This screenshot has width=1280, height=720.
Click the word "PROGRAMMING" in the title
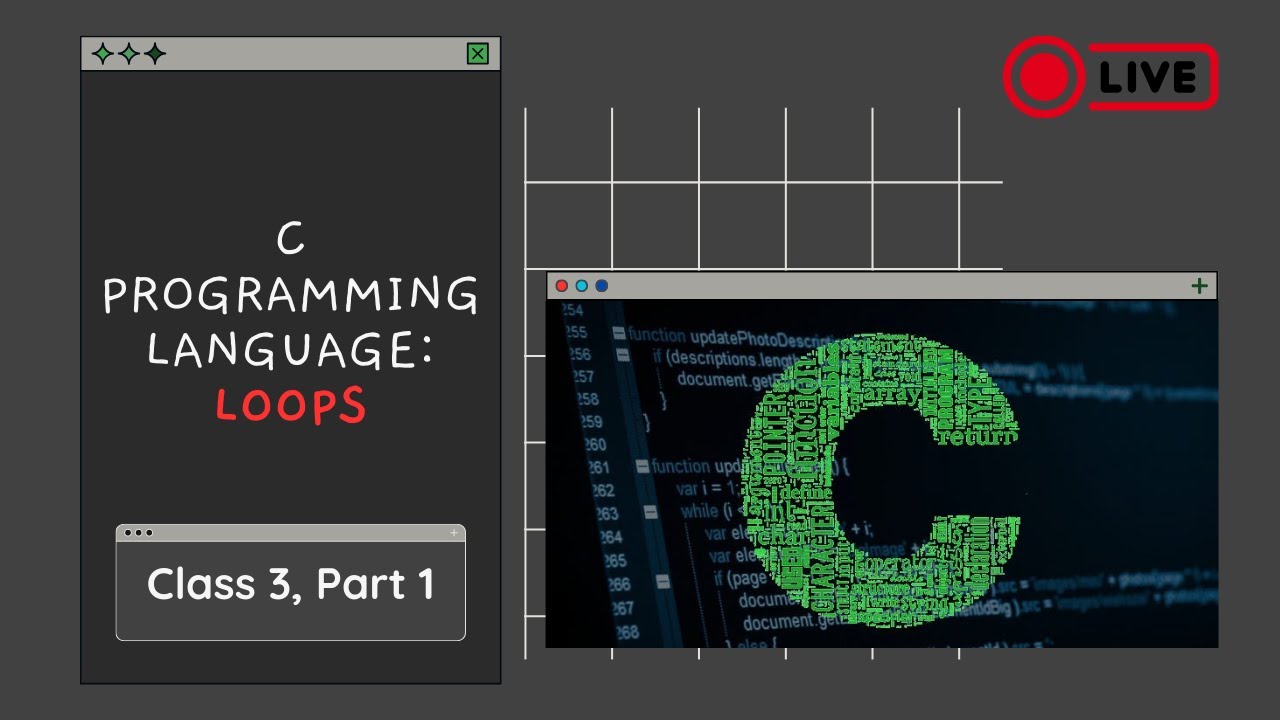(291, 295)
